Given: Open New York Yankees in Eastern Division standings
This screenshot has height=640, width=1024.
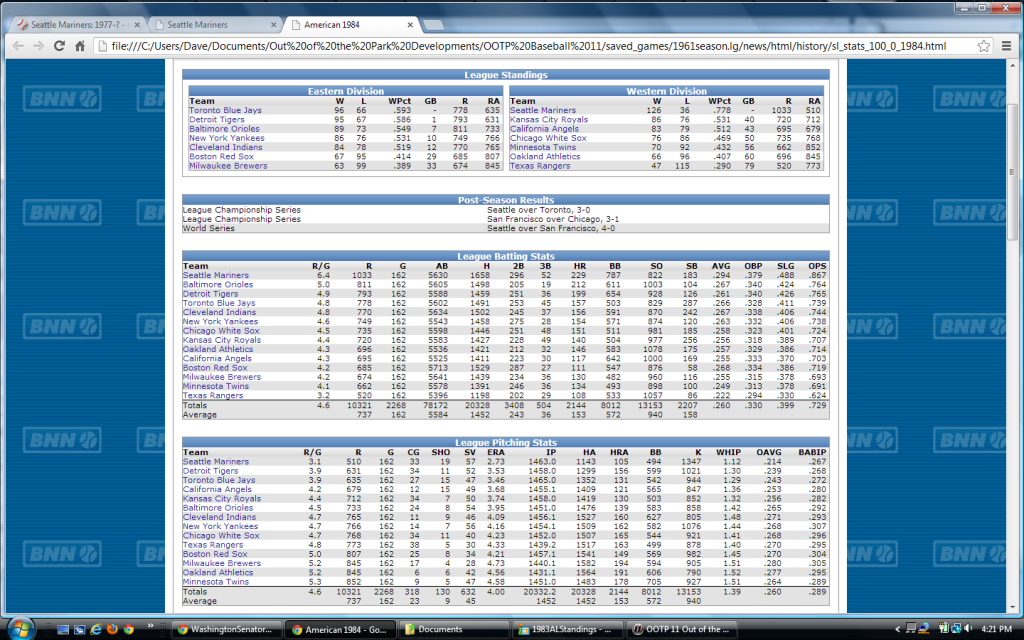Looking at the screenshot, I should point(227,138).
